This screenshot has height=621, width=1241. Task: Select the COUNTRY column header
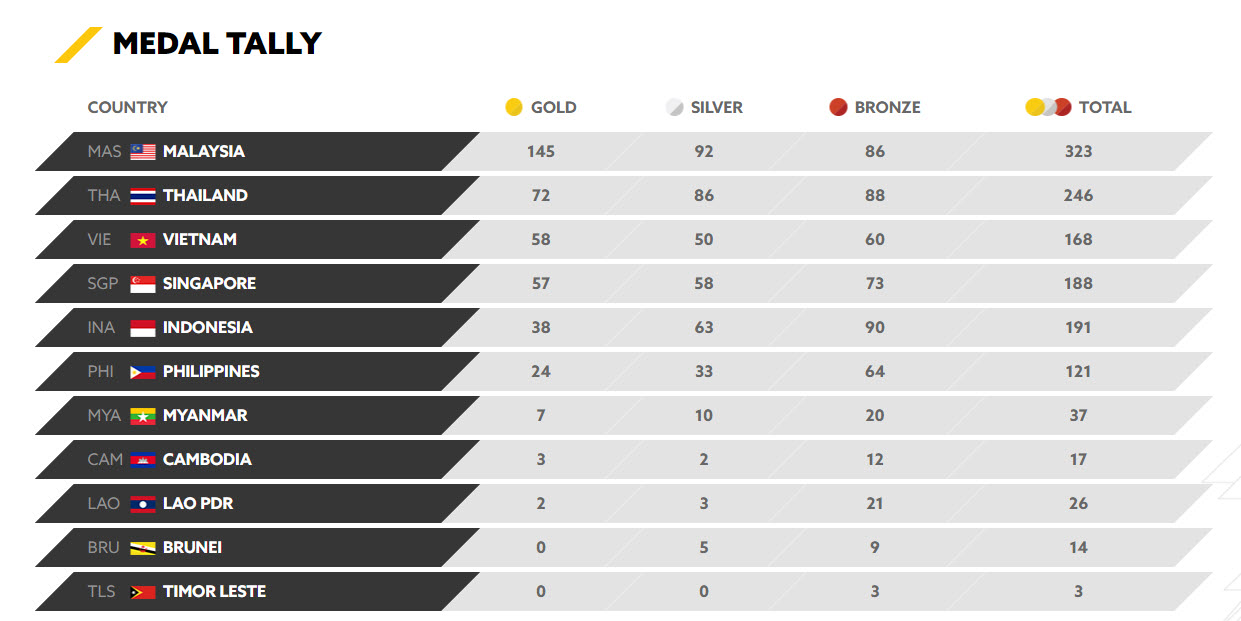click(x=127, y=107)
